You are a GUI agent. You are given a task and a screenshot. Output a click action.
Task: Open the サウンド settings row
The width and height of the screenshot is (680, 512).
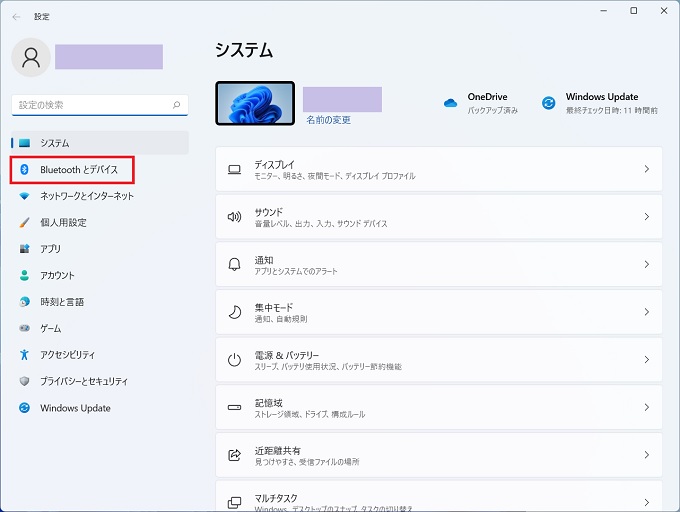pyautogui.click(x=439, y=217)
